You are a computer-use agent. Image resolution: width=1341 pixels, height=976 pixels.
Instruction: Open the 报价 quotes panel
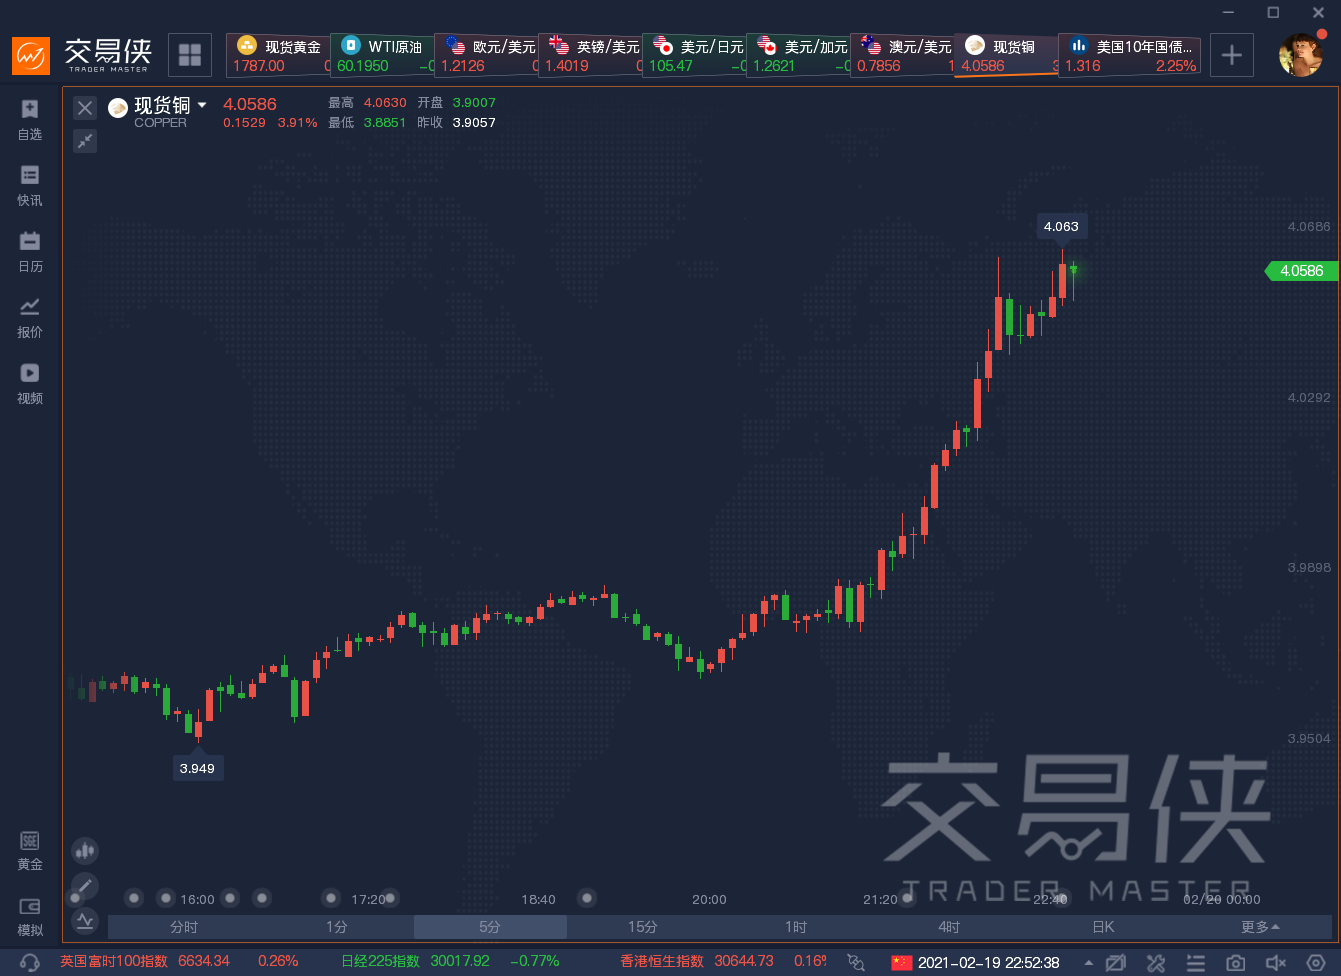[x=30, y=317]
